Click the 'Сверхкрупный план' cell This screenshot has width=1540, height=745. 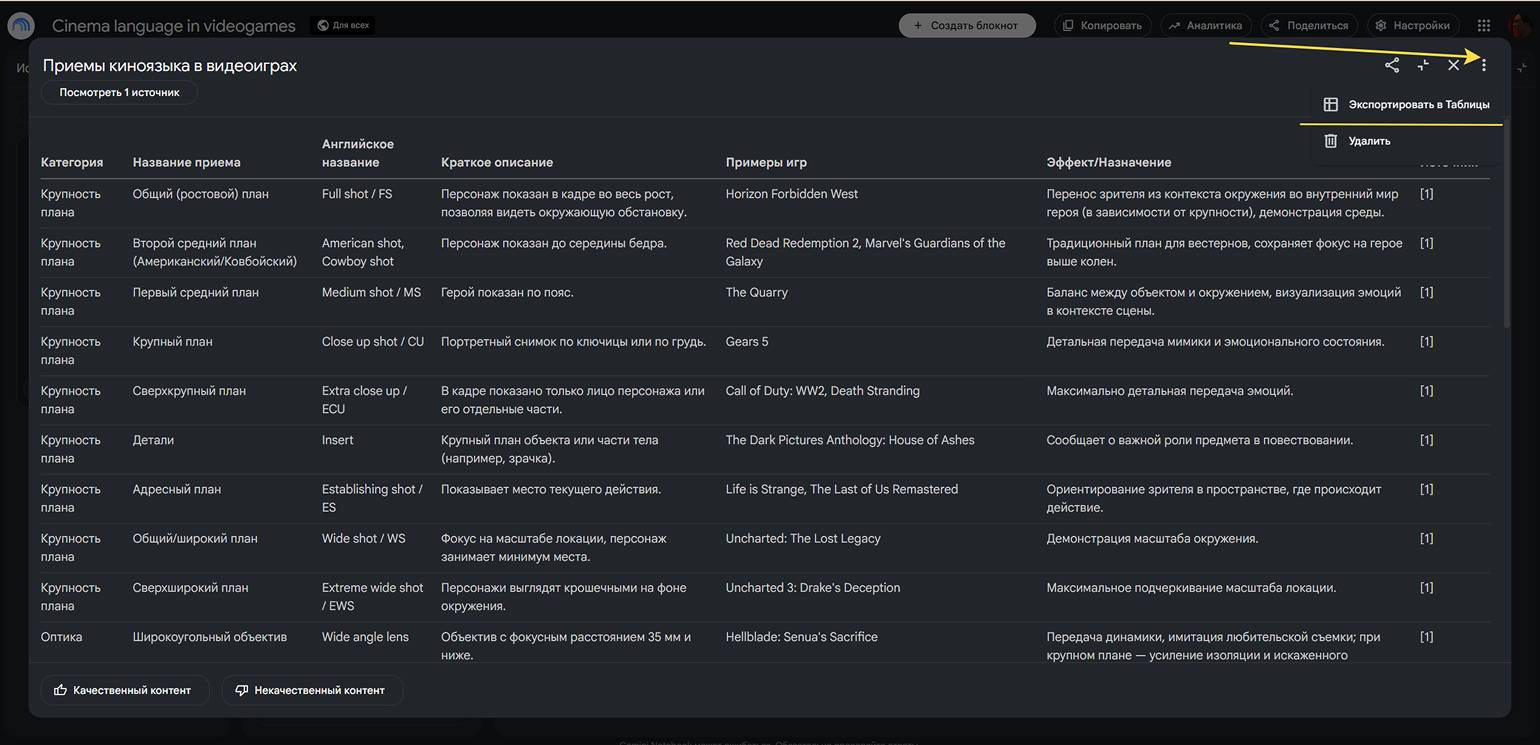[189, 391]
